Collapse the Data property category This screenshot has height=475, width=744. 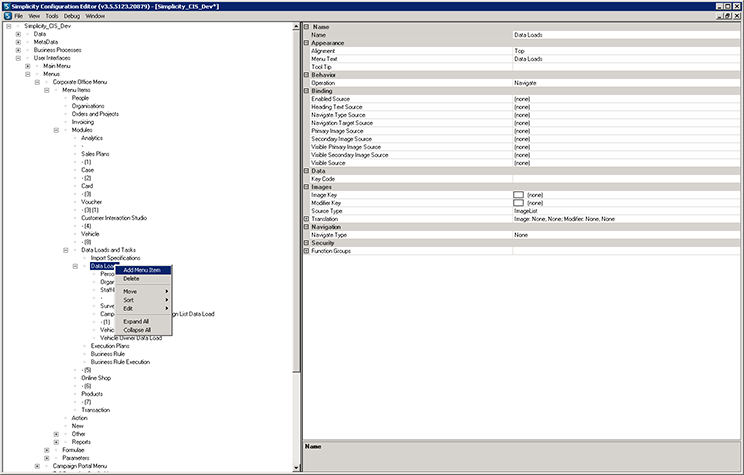[307, 171]
